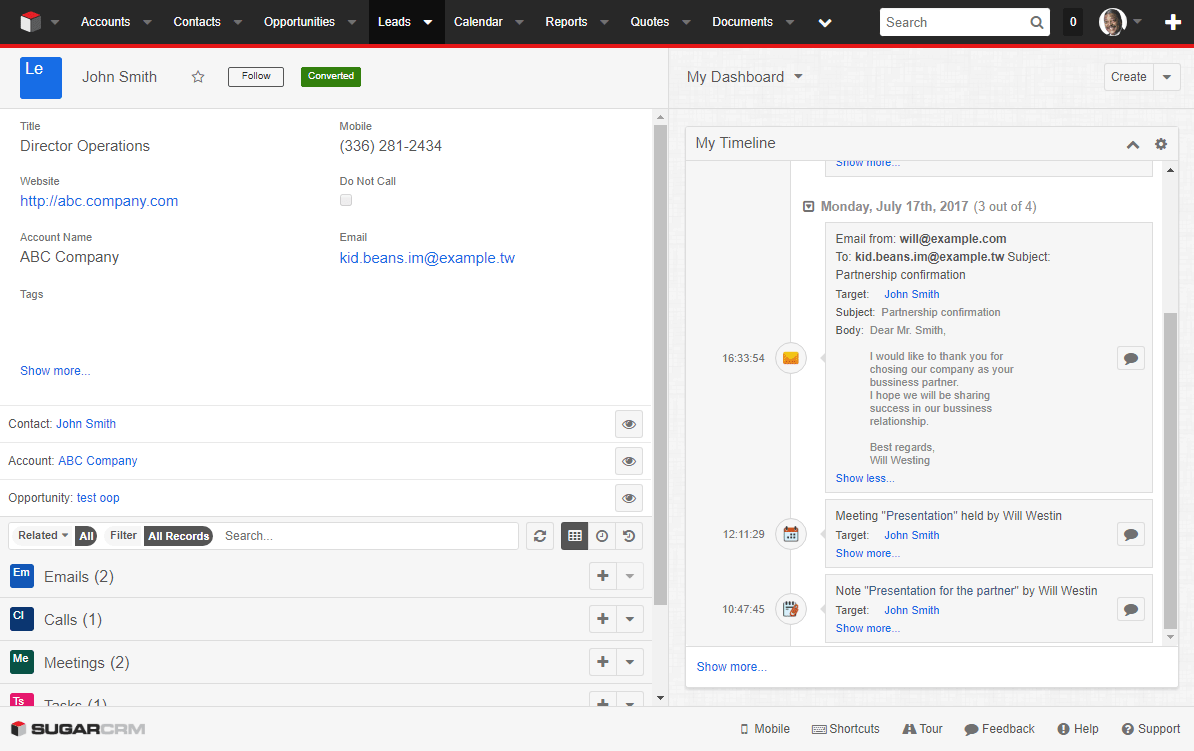Preview the Contact John Smith record
The width and height of the screenshot is (1194, 751).
tap(629, 424)
